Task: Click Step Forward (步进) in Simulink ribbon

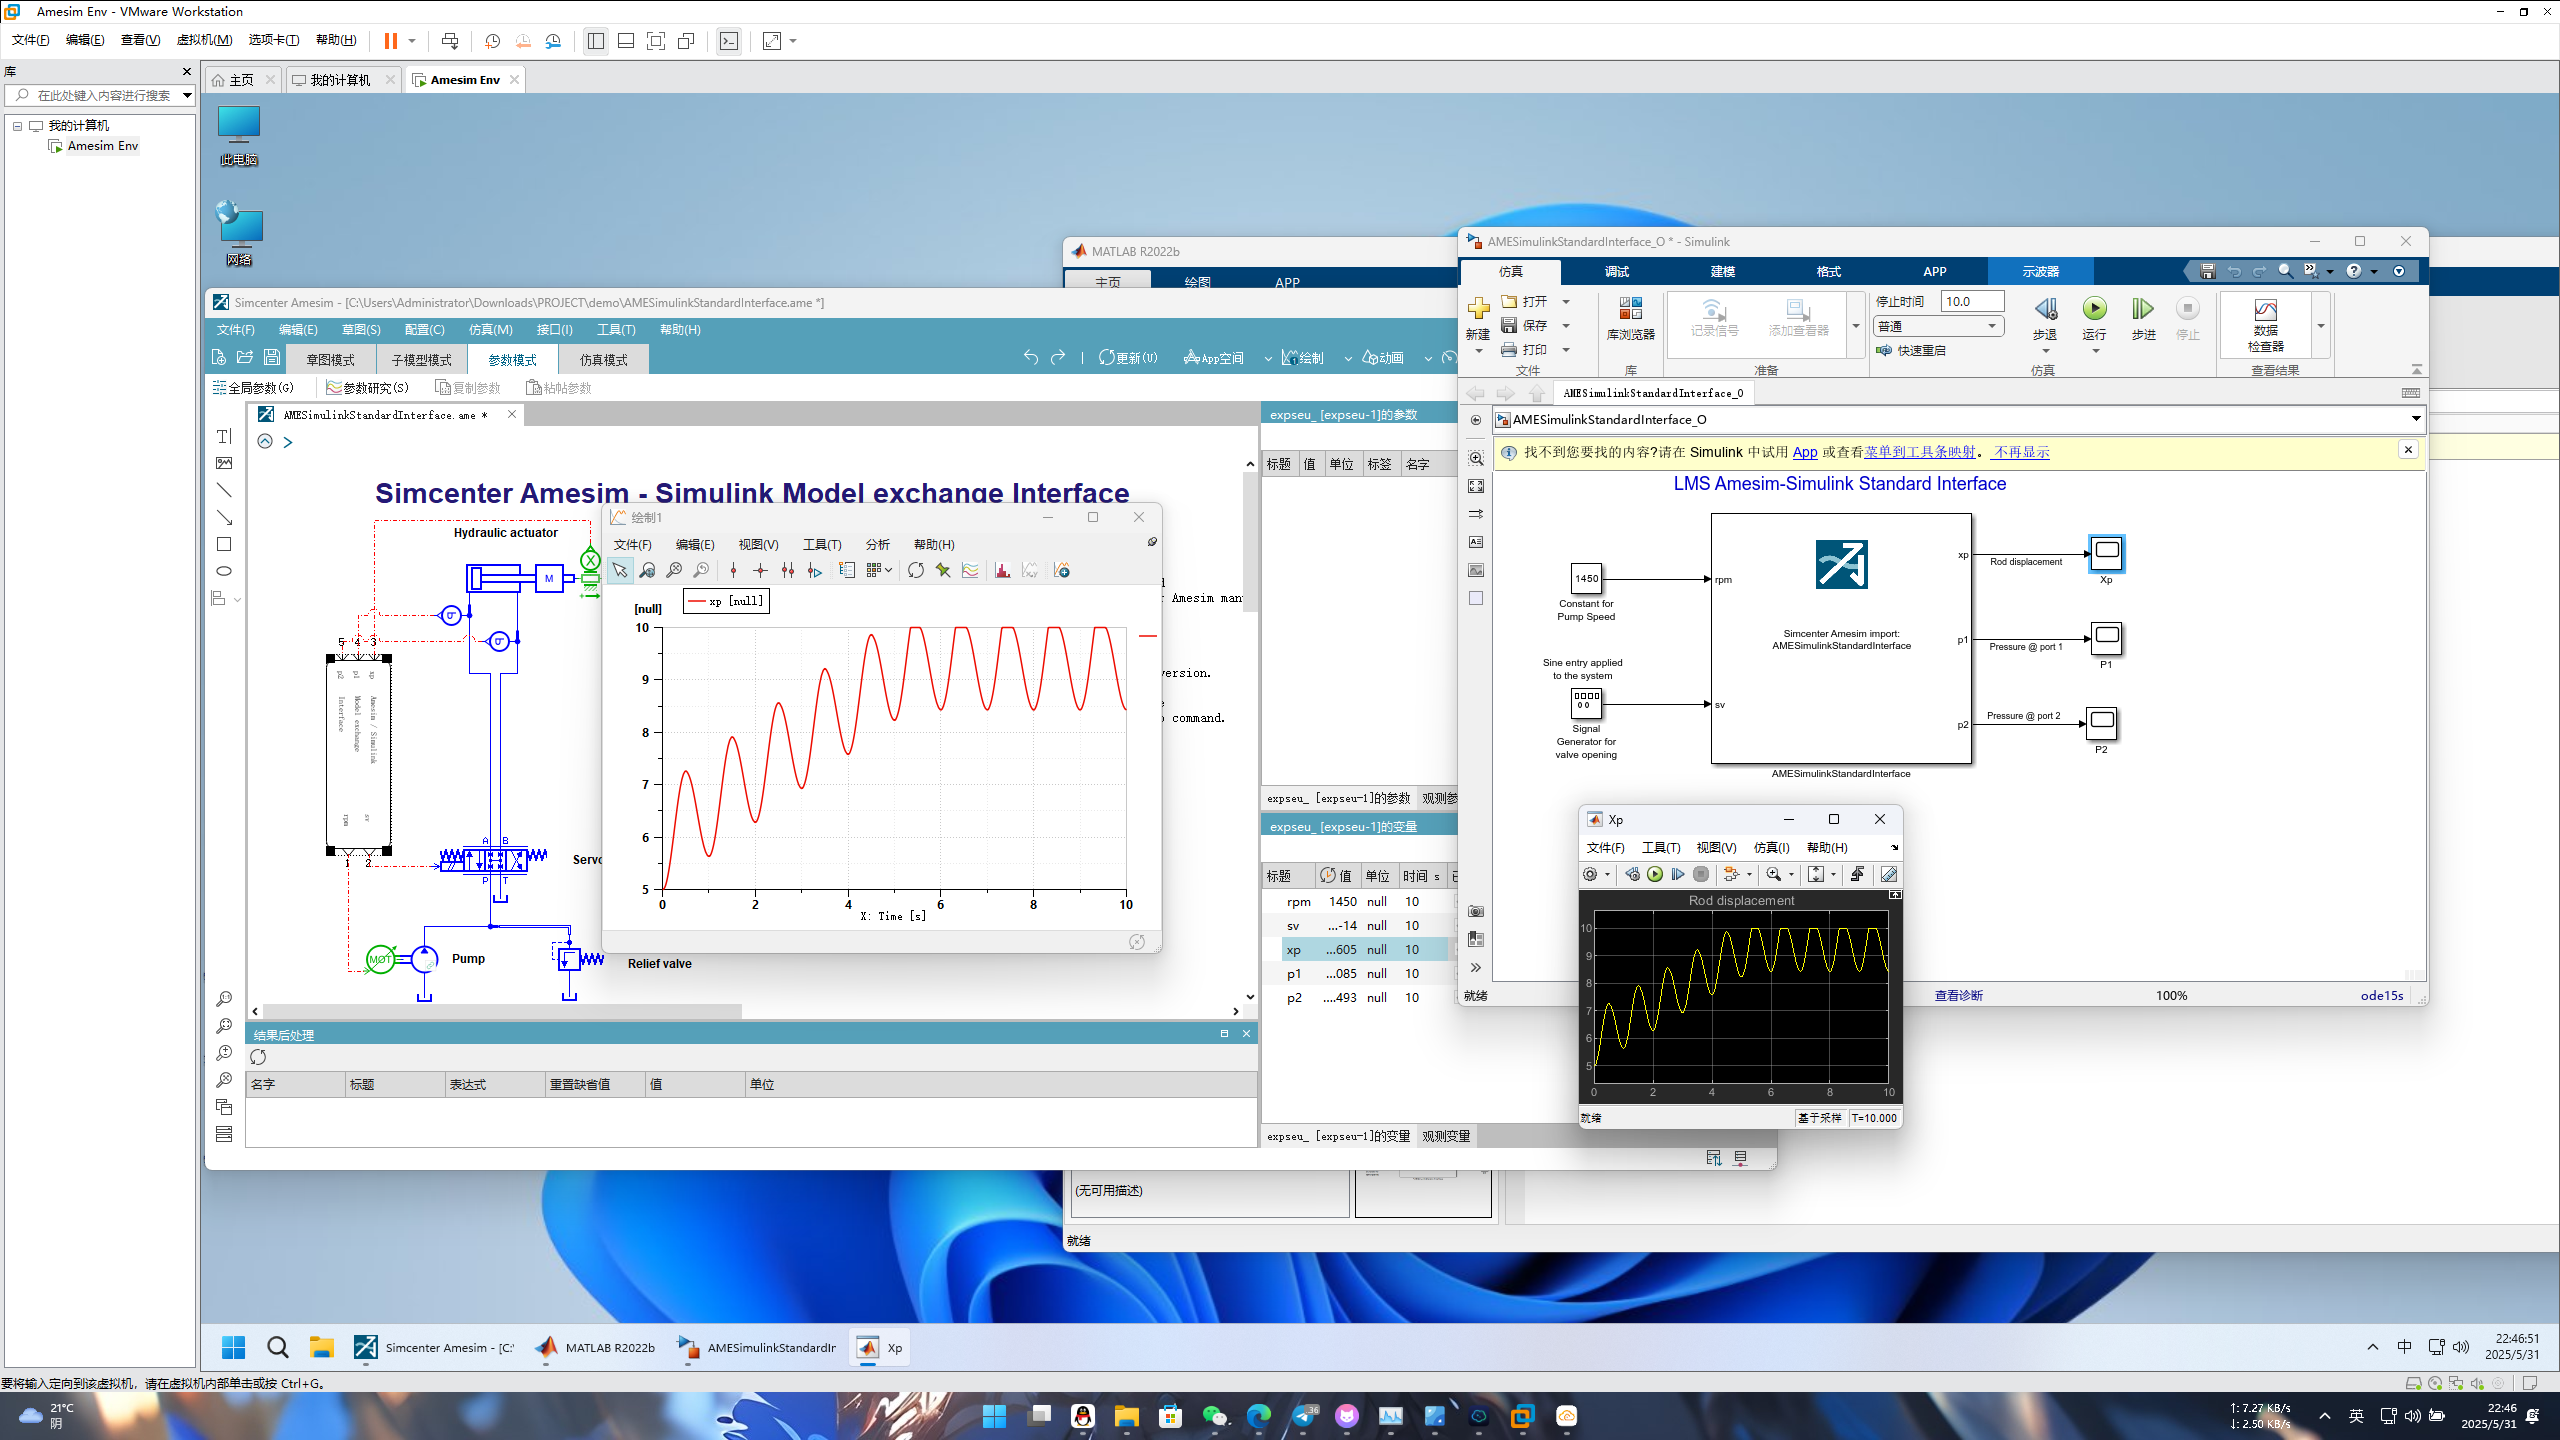Action: pyautogui.click(x=2143, y=318)
